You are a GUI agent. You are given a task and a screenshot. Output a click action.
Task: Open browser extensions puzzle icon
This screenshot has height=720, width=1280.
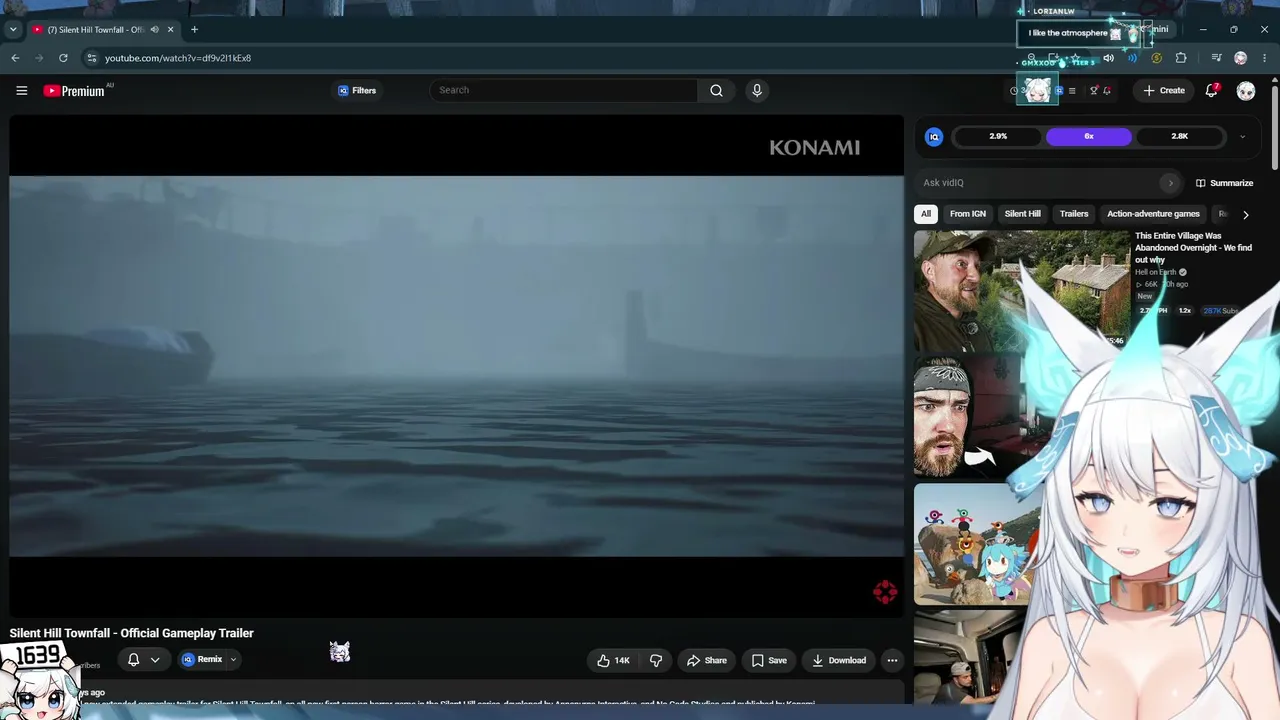(x=1181, y=58)
